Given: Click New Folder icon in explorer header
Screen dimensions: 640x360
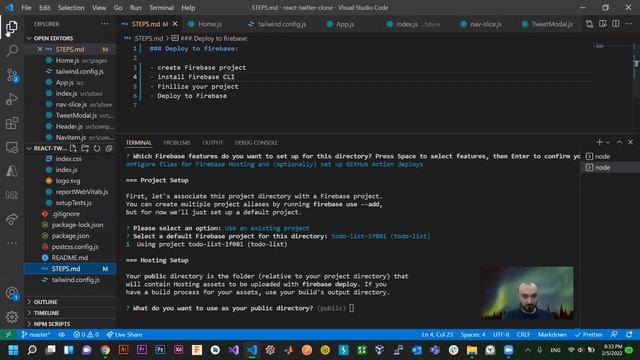Looking at the screenshot, I should [85, 148].
